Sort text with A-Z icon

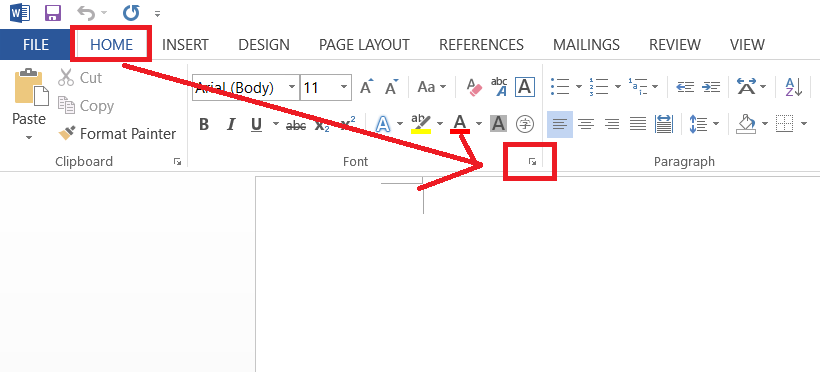[793, 87]
